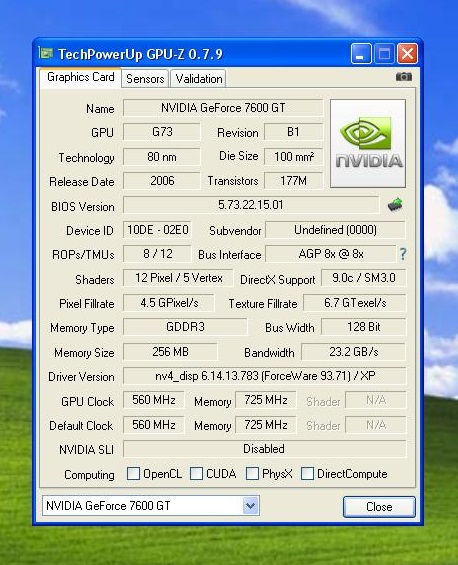
Task: Click the ROPs/TMUs value 8 / 12
Action: (157, 254)
